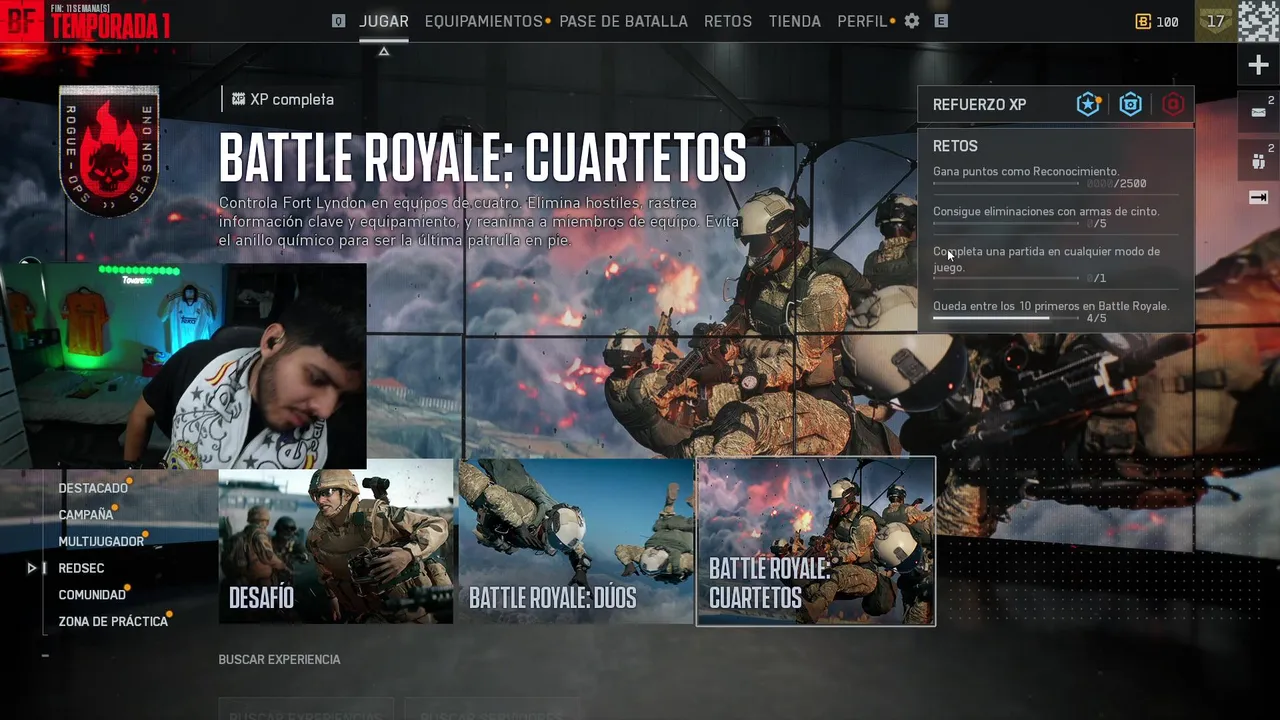Choose the BATTLE ROYALE: DÚOS tile
The width and height of the screenshot is (1280, 720).
click(576, 541)
